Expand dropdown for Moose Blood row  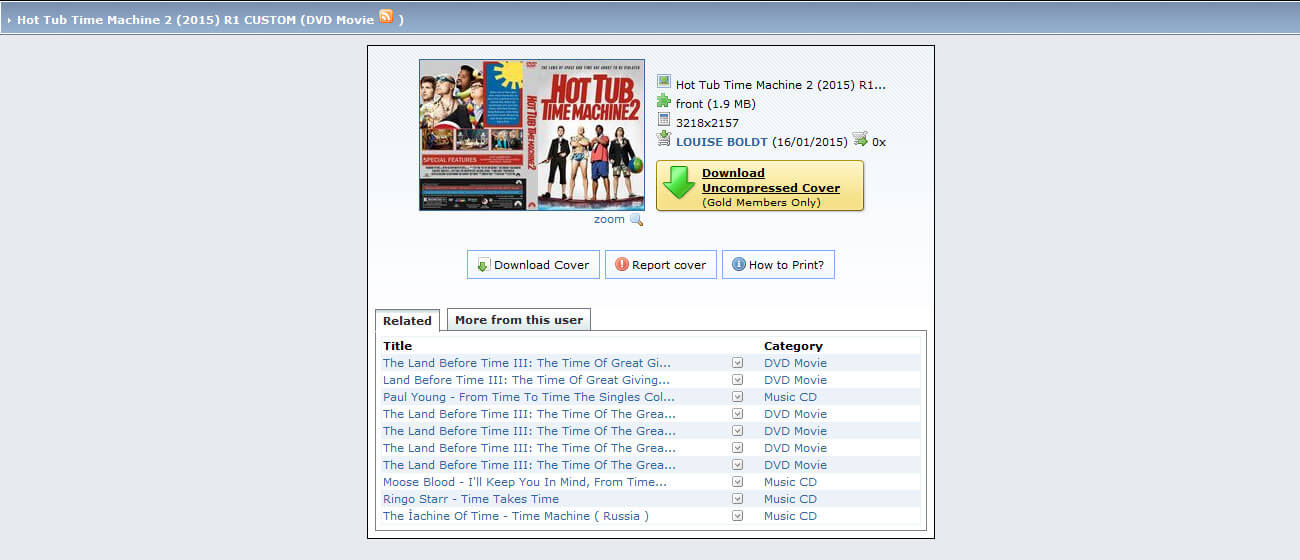tap(738, 482)
